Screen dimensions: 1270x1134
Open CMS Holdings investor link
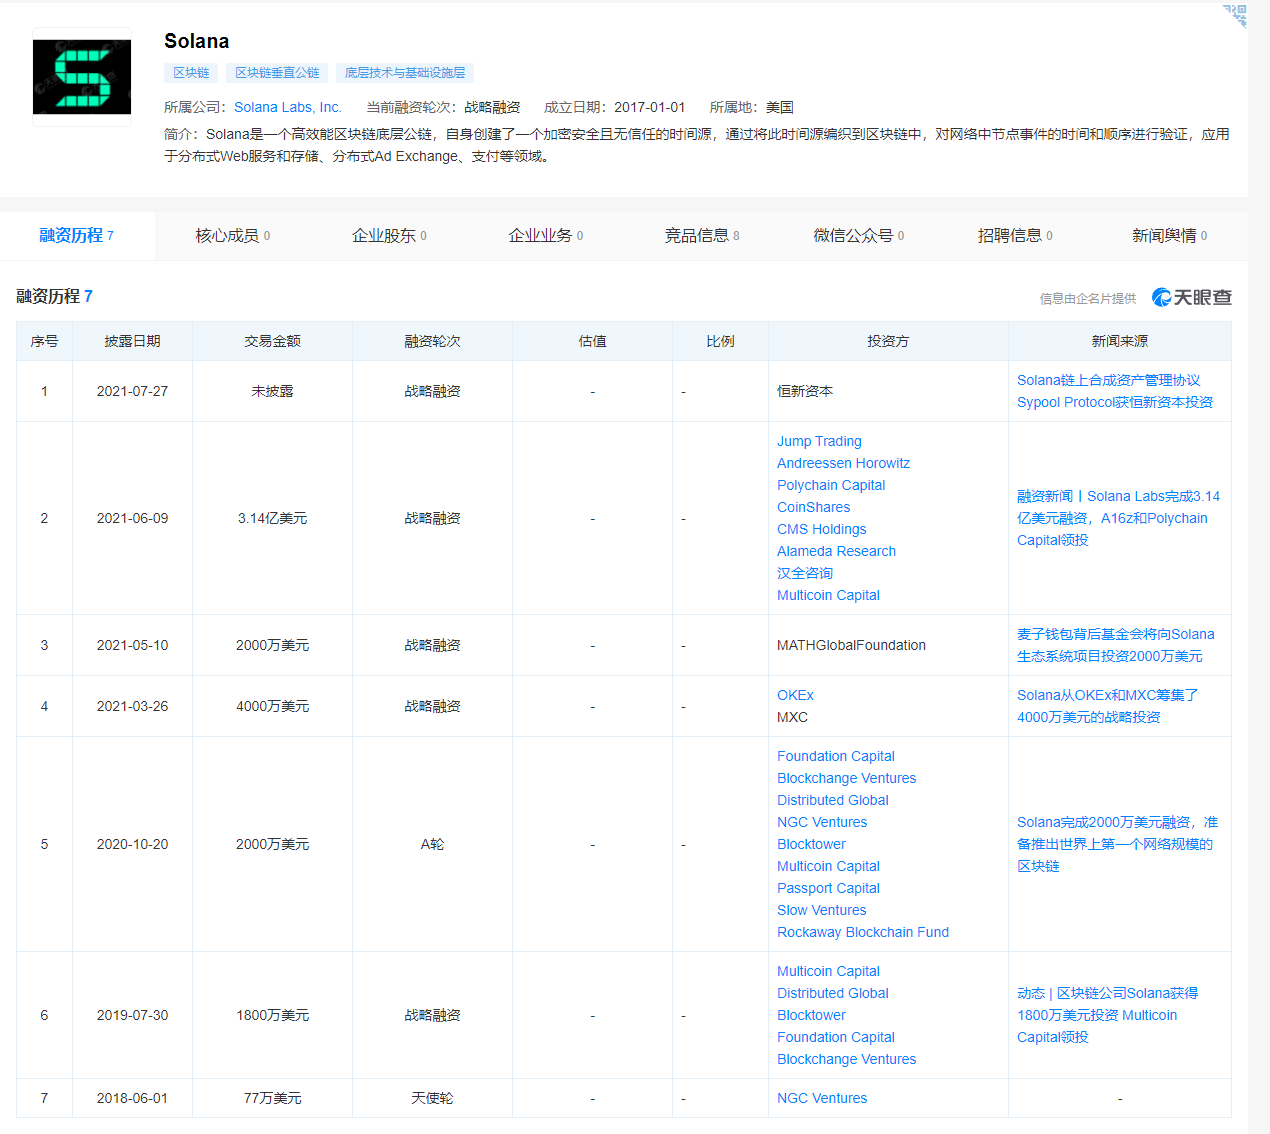point(821,529)
